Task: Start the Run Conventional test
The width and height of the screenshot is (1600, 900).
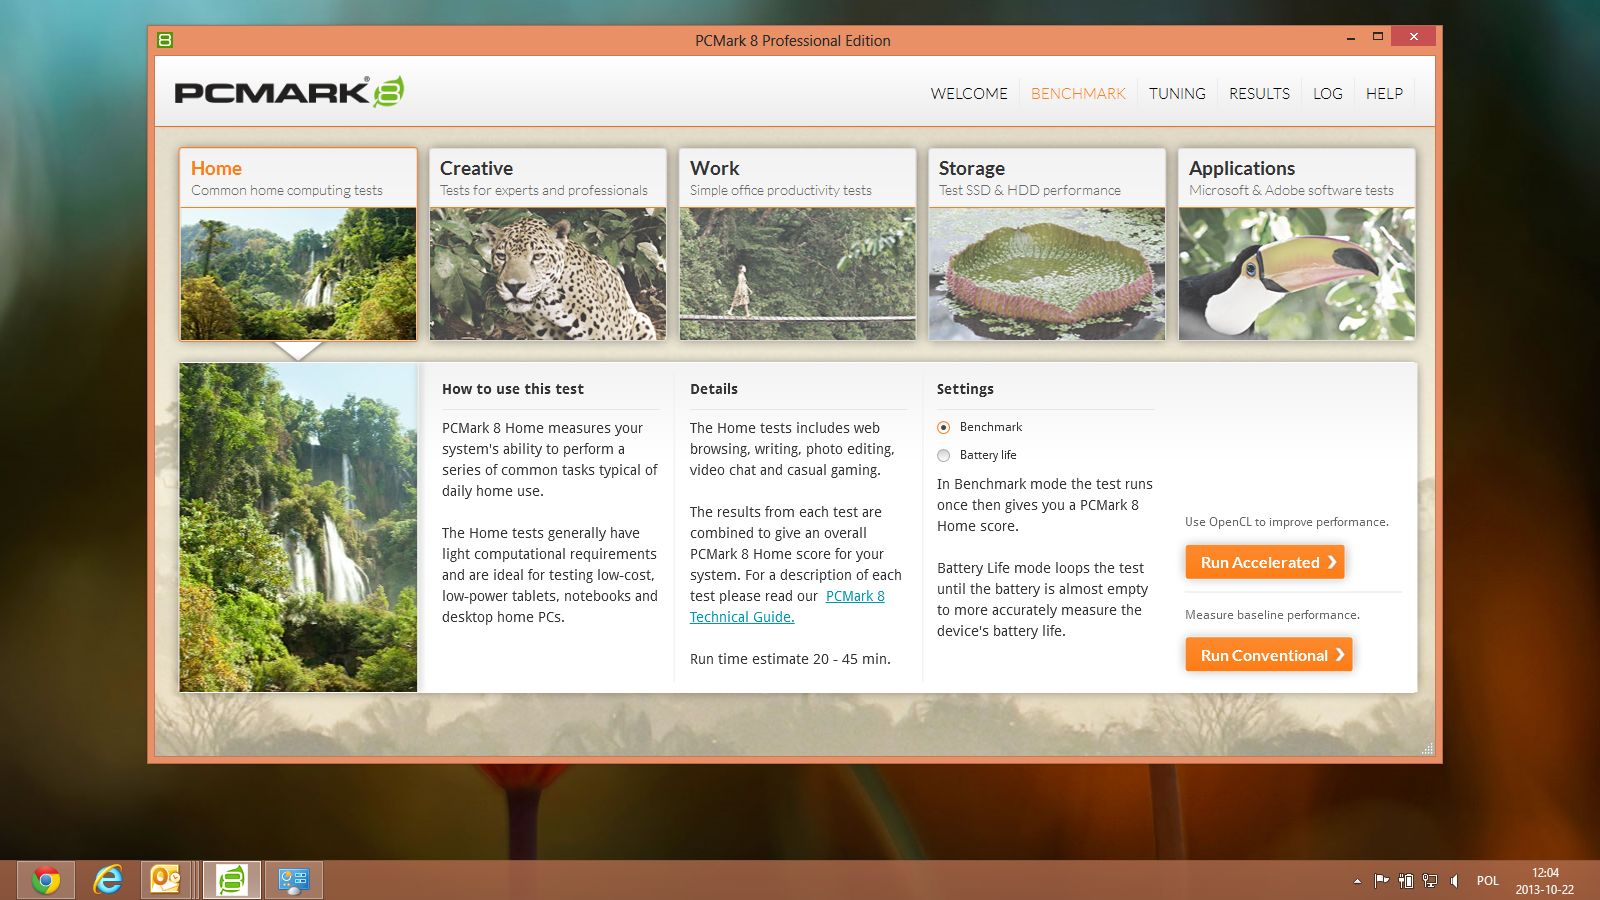Action: (1269, 655)
